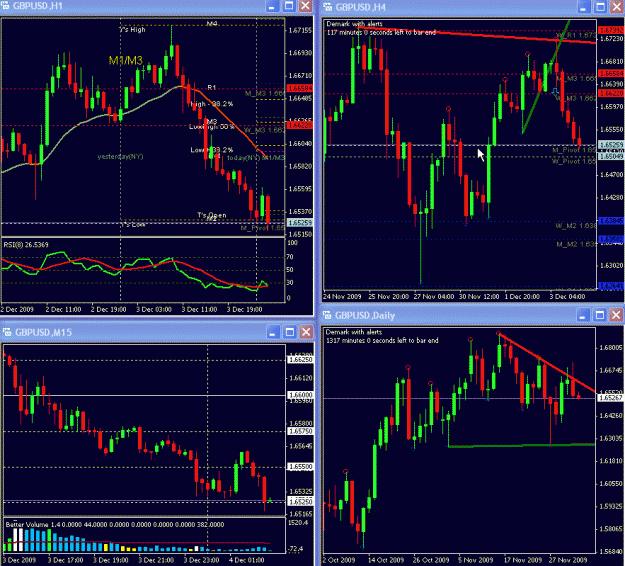Click the '30 Nov 12:00' time label on H4
Screen dimensions: 625x566
click(479, 297)
